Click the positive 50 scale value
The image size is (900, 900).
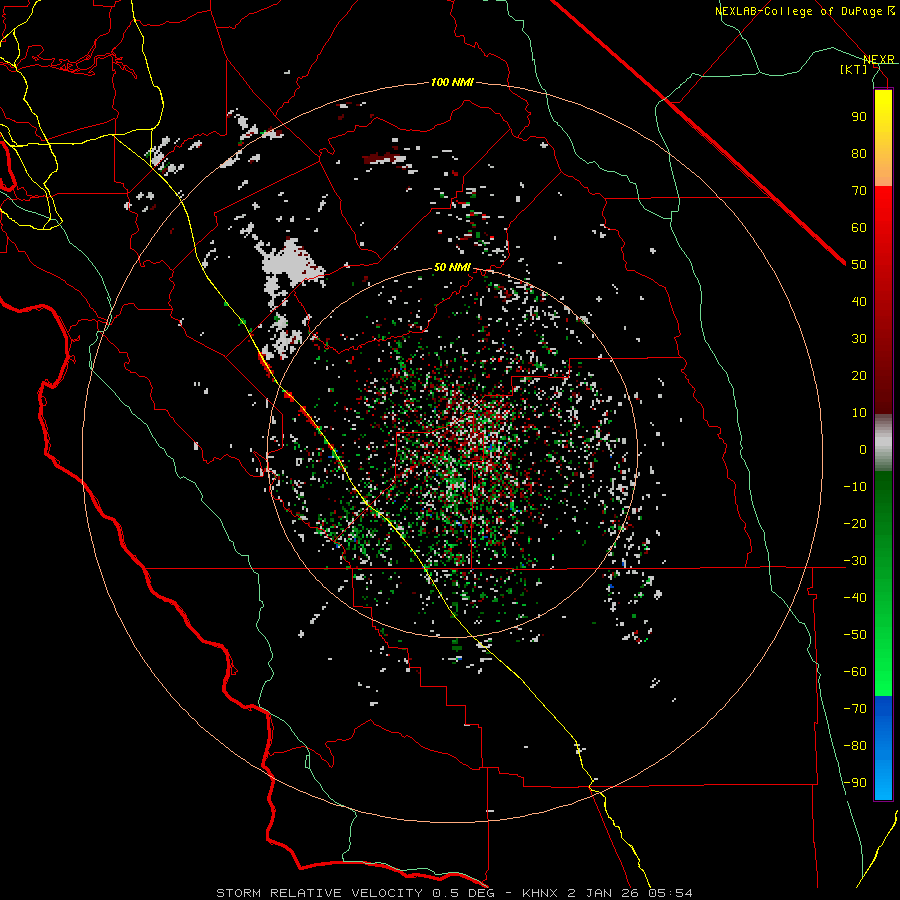pyautogui.click(x=859, y=265)
